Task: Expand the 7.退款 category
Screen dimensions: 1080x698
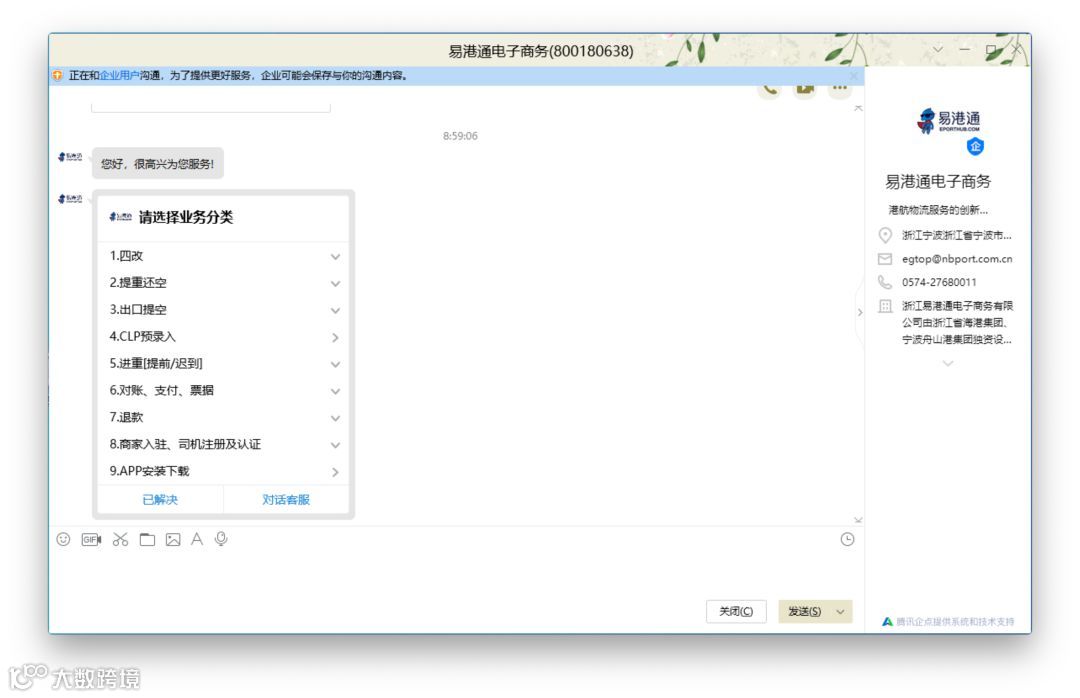Action: (223, 418)
